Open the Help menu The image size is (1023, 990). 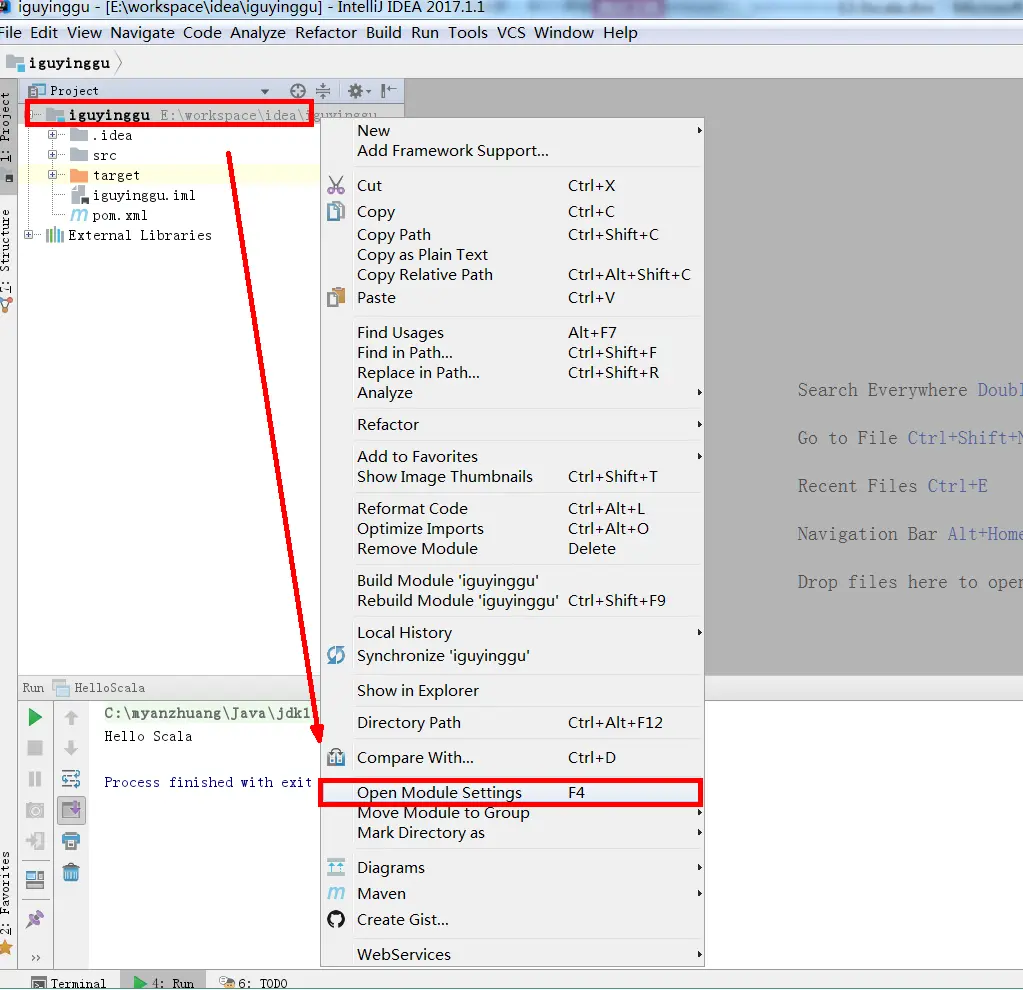click(x=620, y=33)
